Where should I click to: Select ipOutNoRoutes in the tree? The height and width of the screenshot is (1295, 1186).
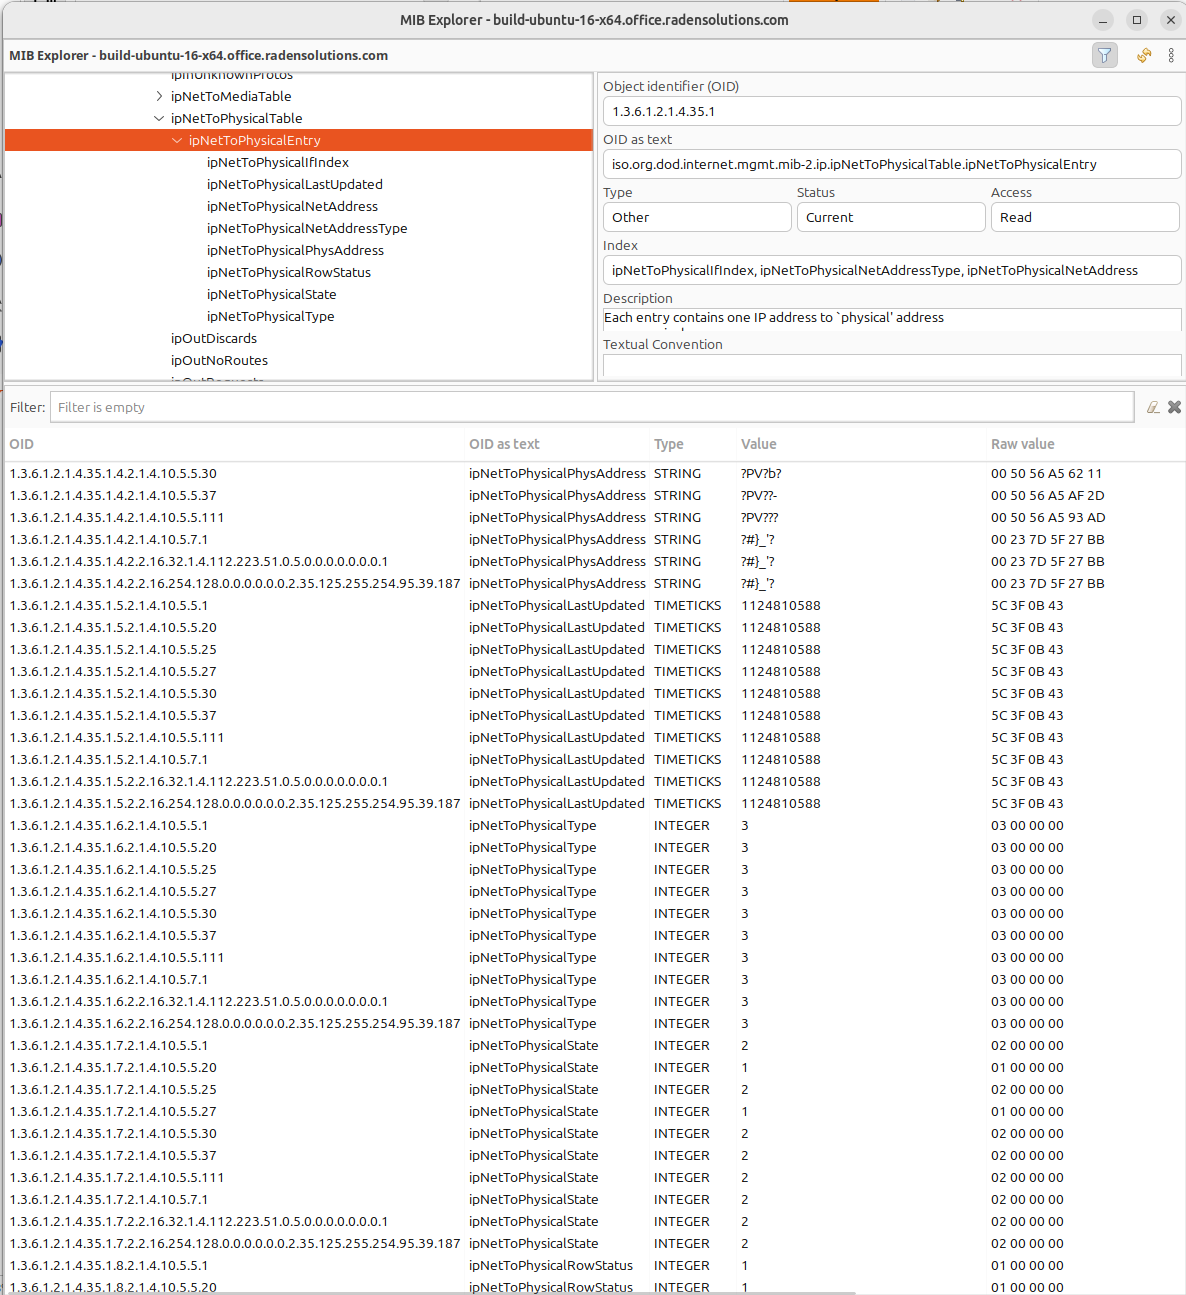tap(219, 360)
